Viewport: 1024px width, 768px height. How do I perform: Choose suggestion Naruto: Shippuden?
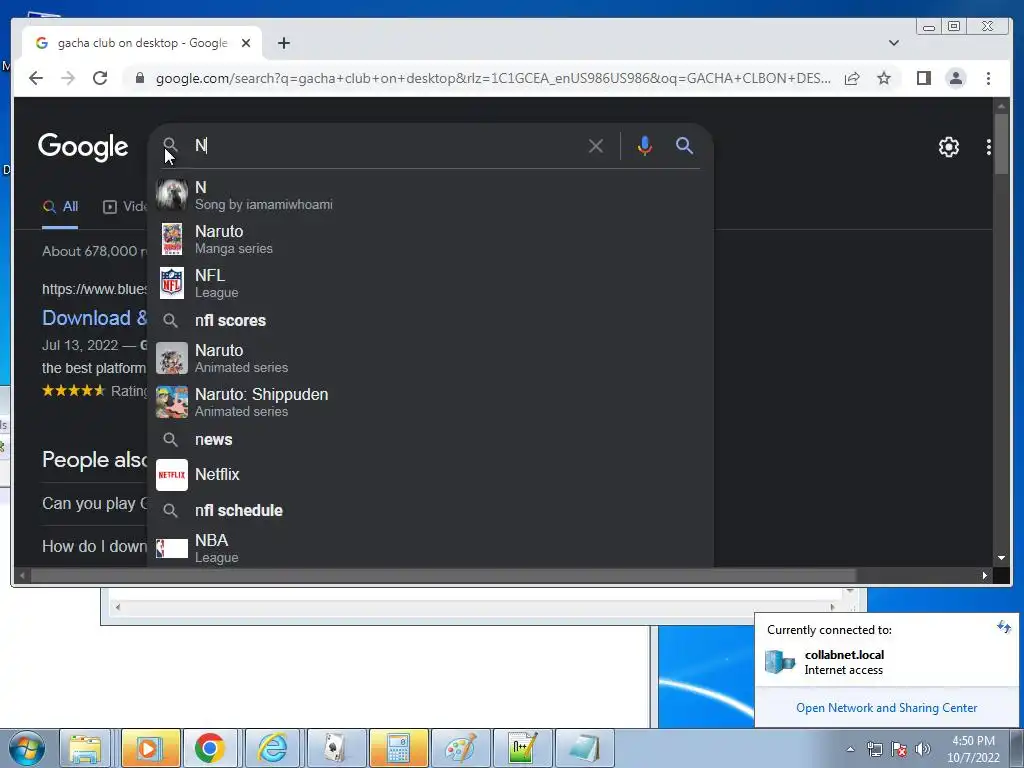click(430, 402)
